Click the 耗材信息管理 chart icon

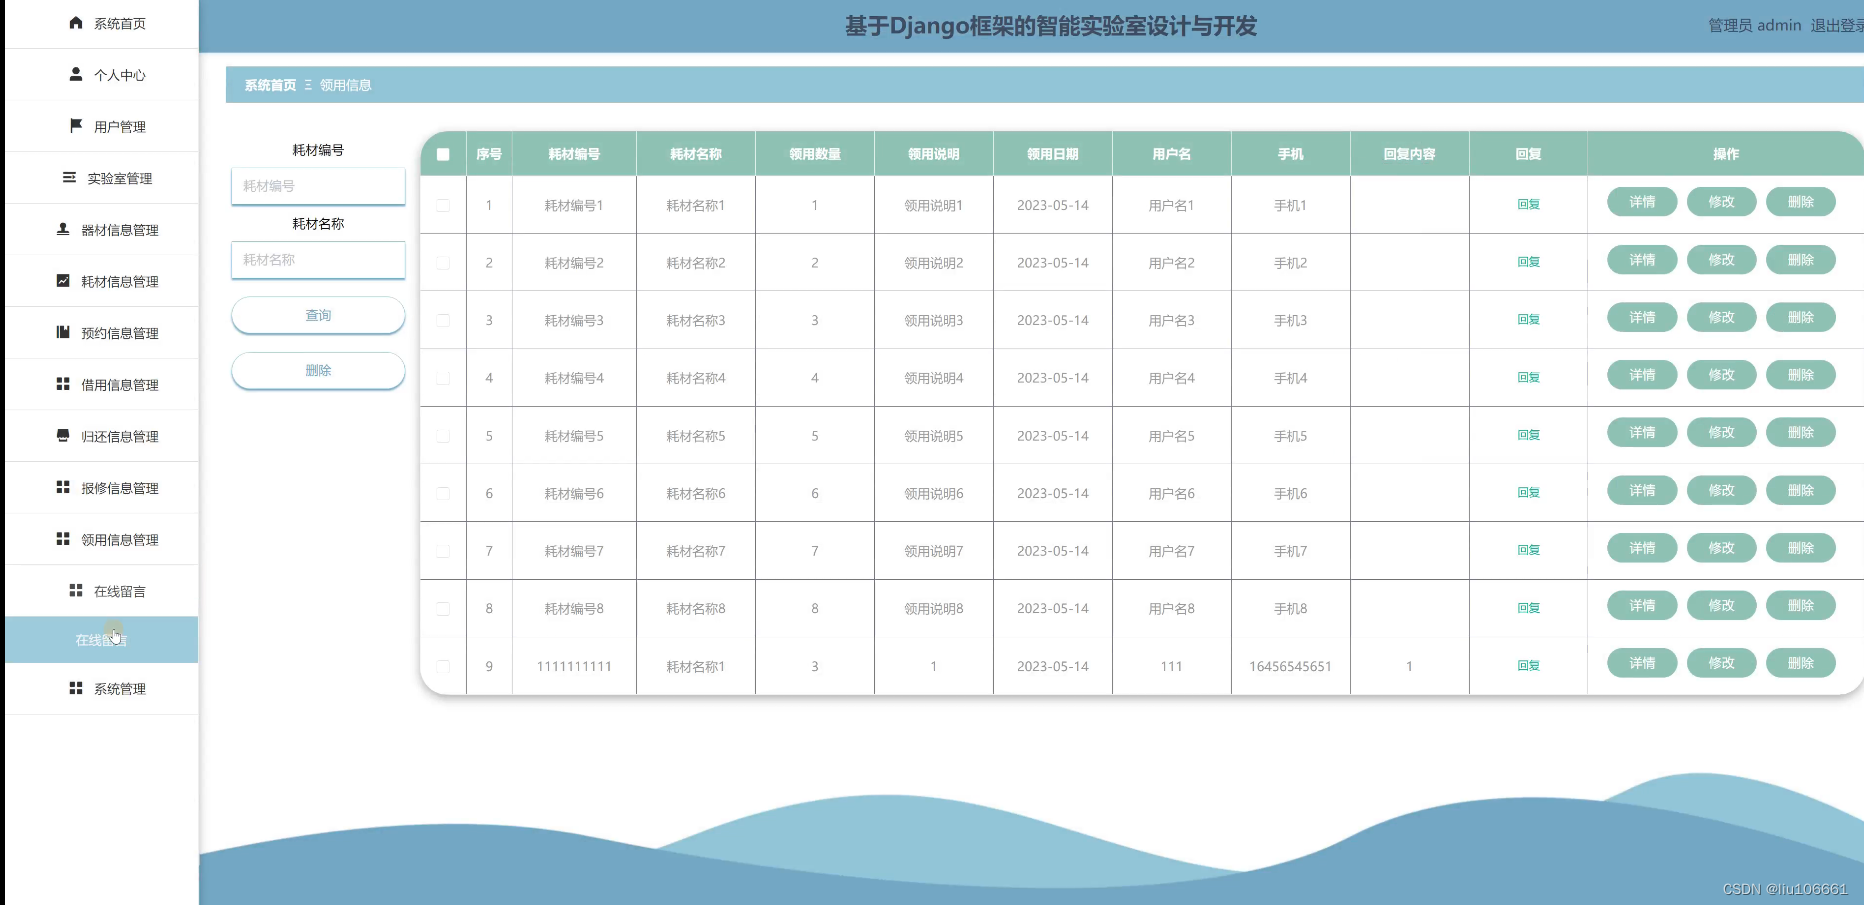click(61, 281)
